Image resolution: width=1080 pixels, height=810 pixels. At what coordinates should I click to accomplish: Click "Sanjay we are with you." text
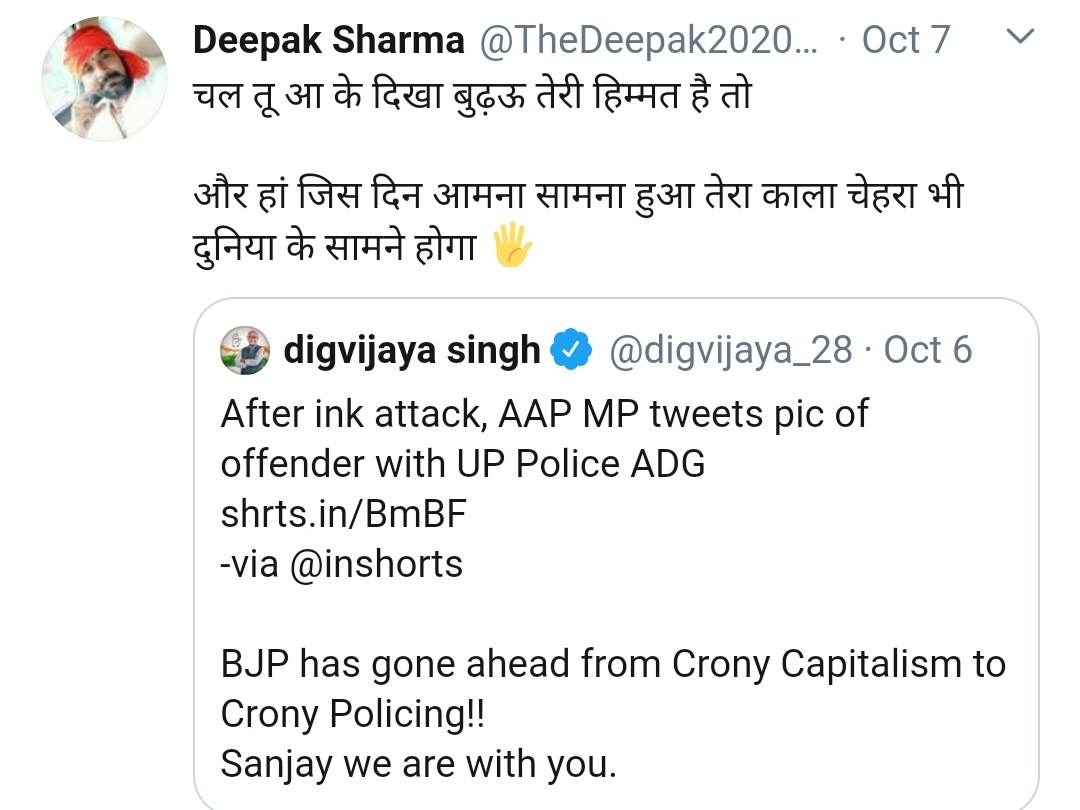tap(418, 764)
